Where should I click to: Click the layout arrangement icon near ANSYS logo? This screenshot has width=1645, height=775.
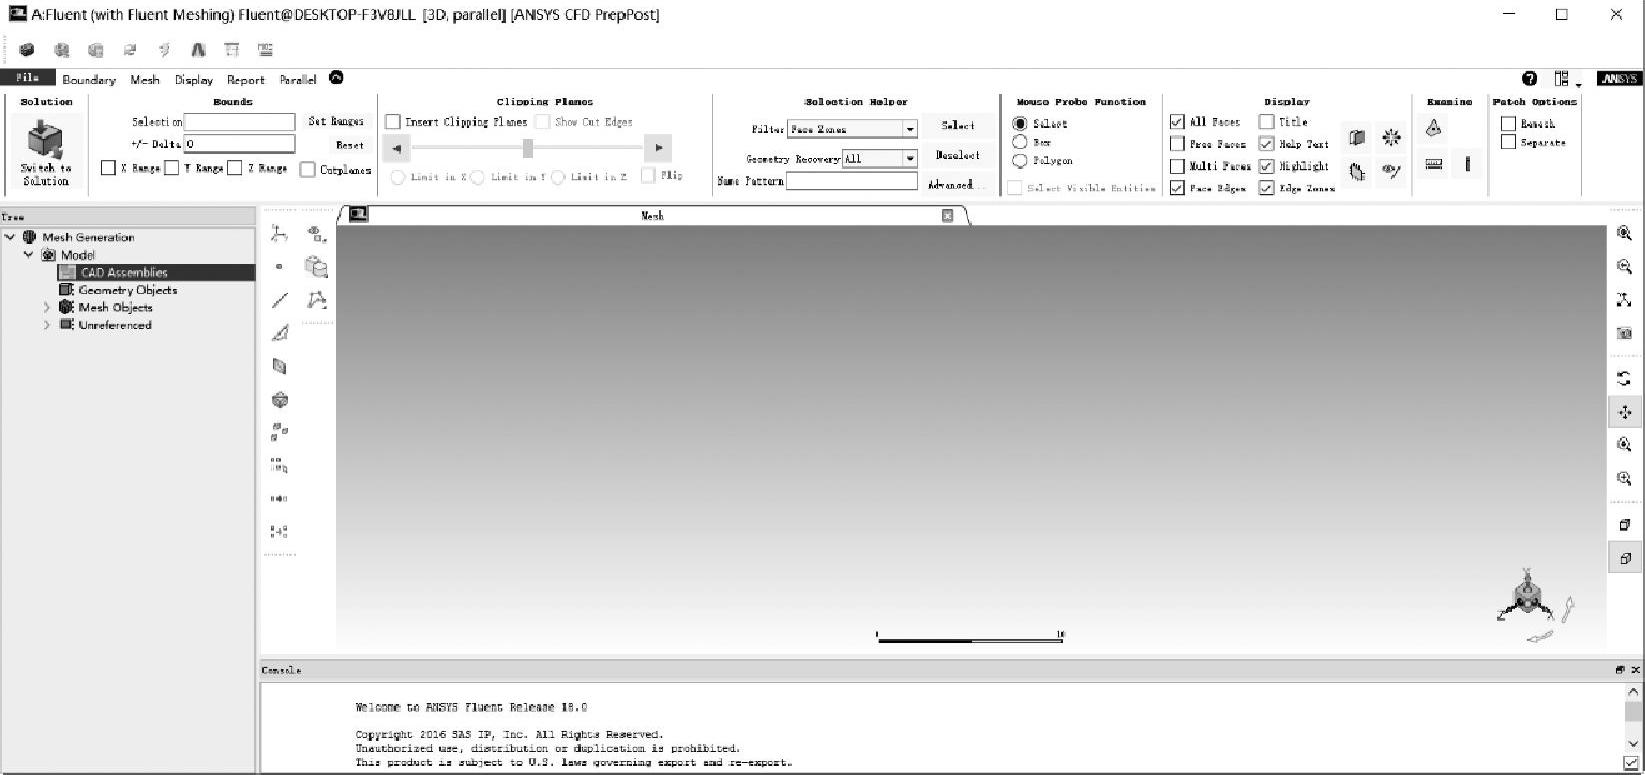(1563, 79)
